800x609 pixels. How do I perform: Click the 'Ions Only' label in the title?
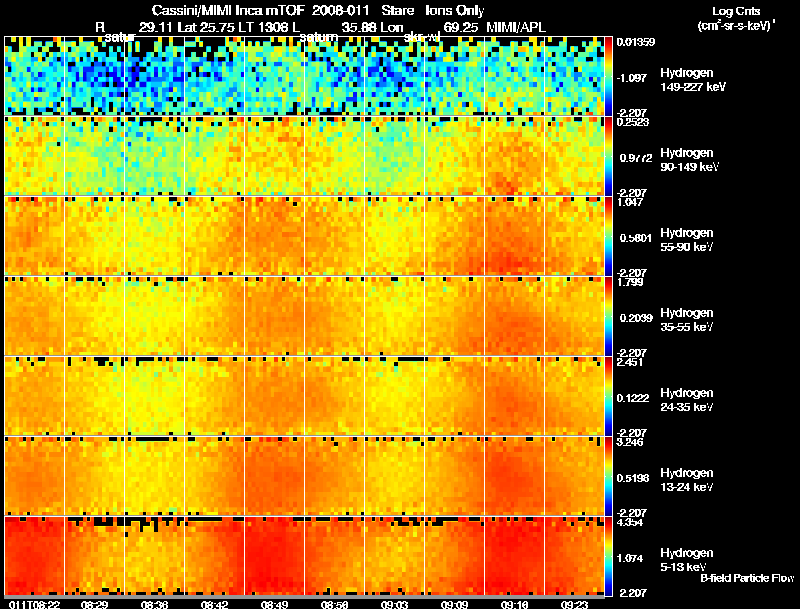(x=454, y=11)
